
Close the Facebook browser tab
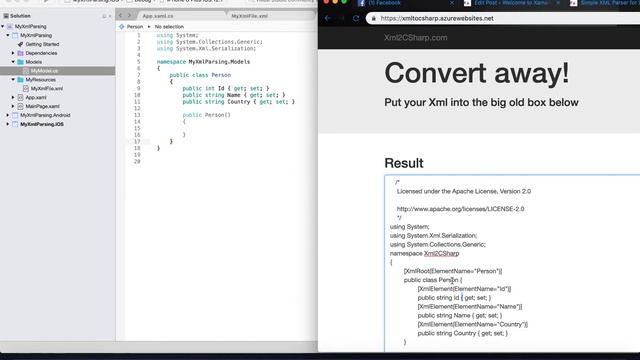[452, 3]
